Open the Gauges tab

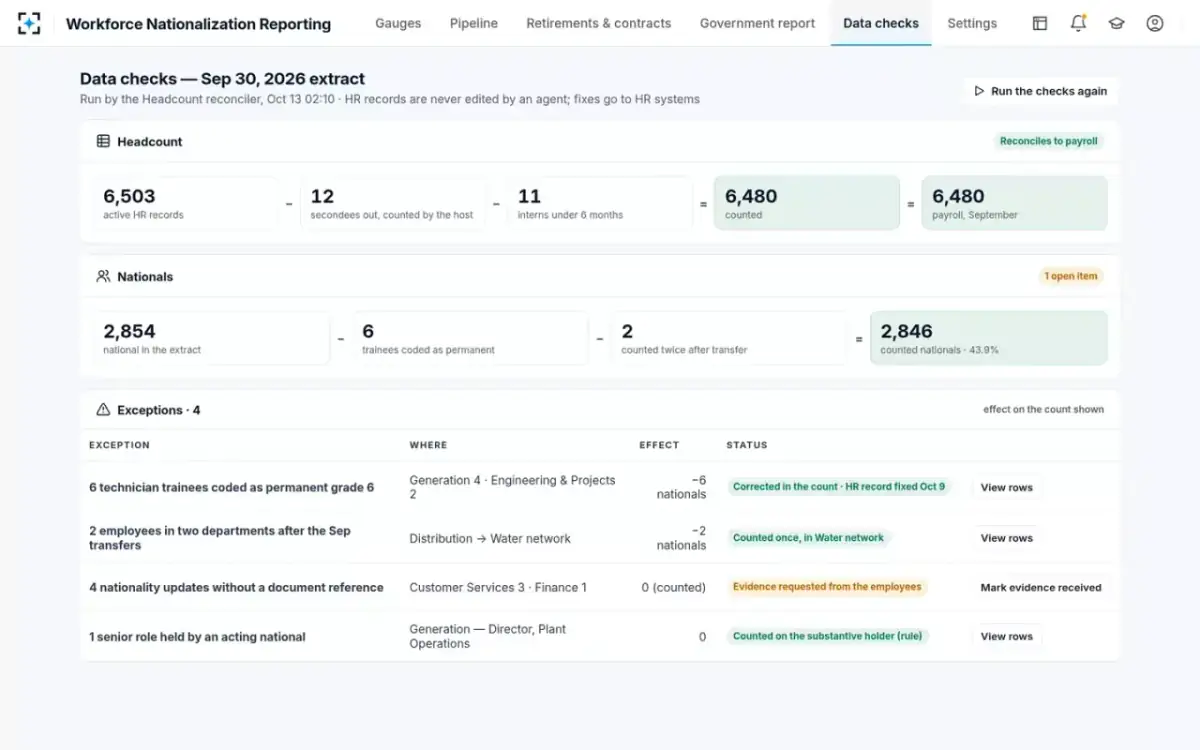(398, 23)
